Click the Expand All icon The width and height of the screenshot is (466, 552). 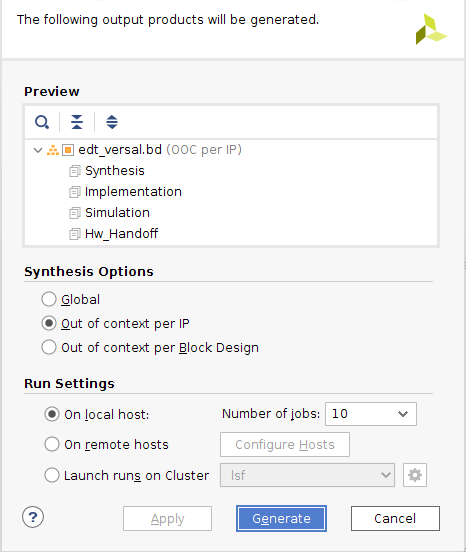112,122
